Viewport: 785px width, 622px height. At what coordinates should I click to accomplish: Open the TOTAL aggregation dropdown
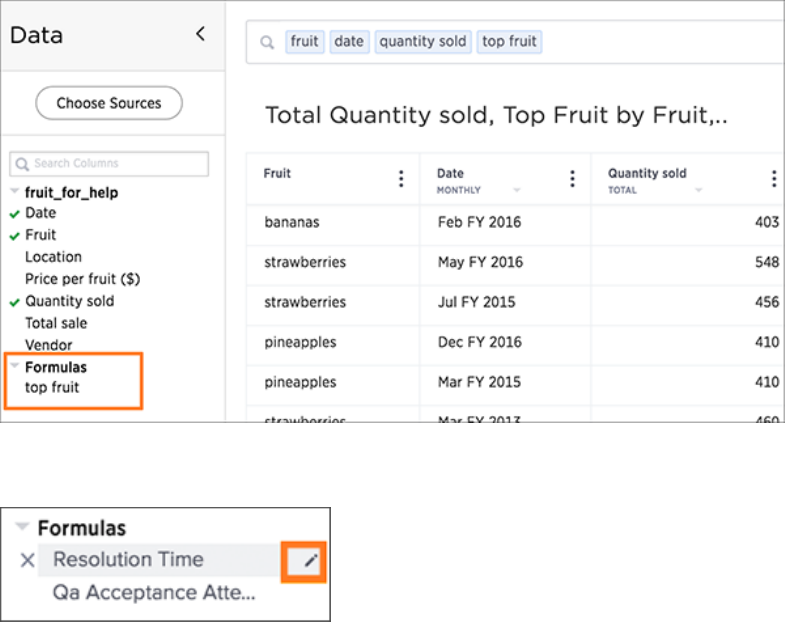coord(698,190)
